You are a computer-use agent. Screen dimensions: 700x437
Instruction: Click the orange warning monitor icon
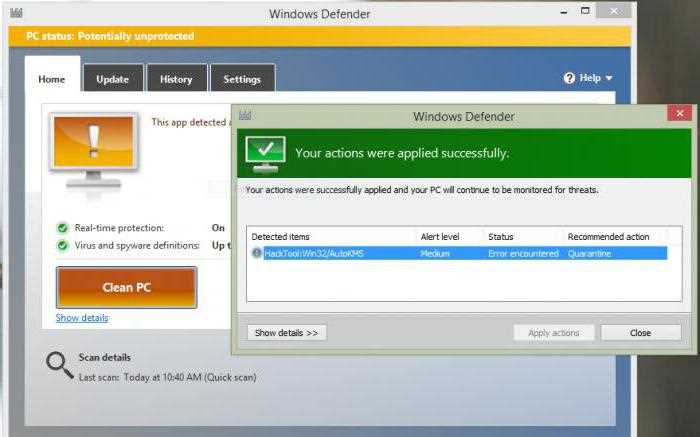point(94,151)
